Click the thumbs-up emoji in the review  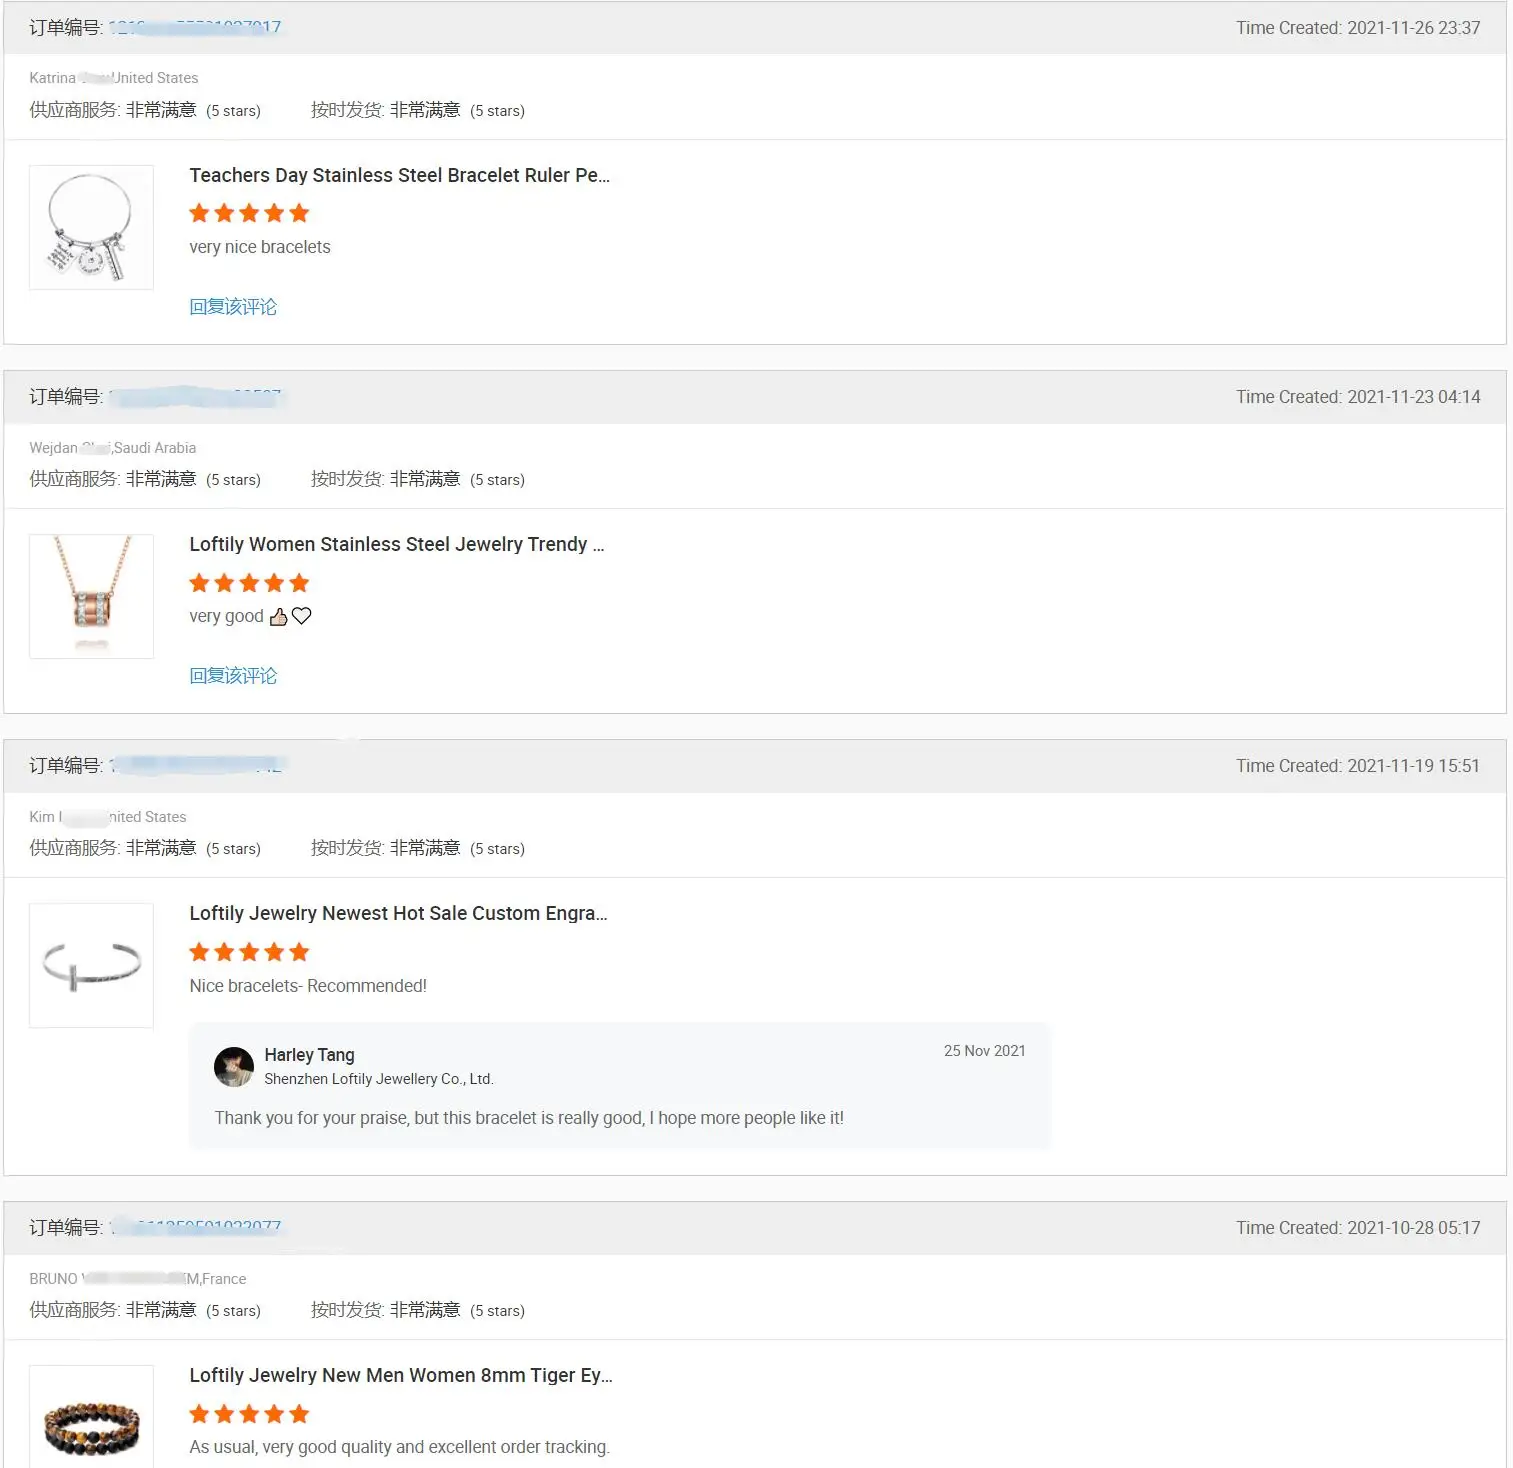[279, 617]
